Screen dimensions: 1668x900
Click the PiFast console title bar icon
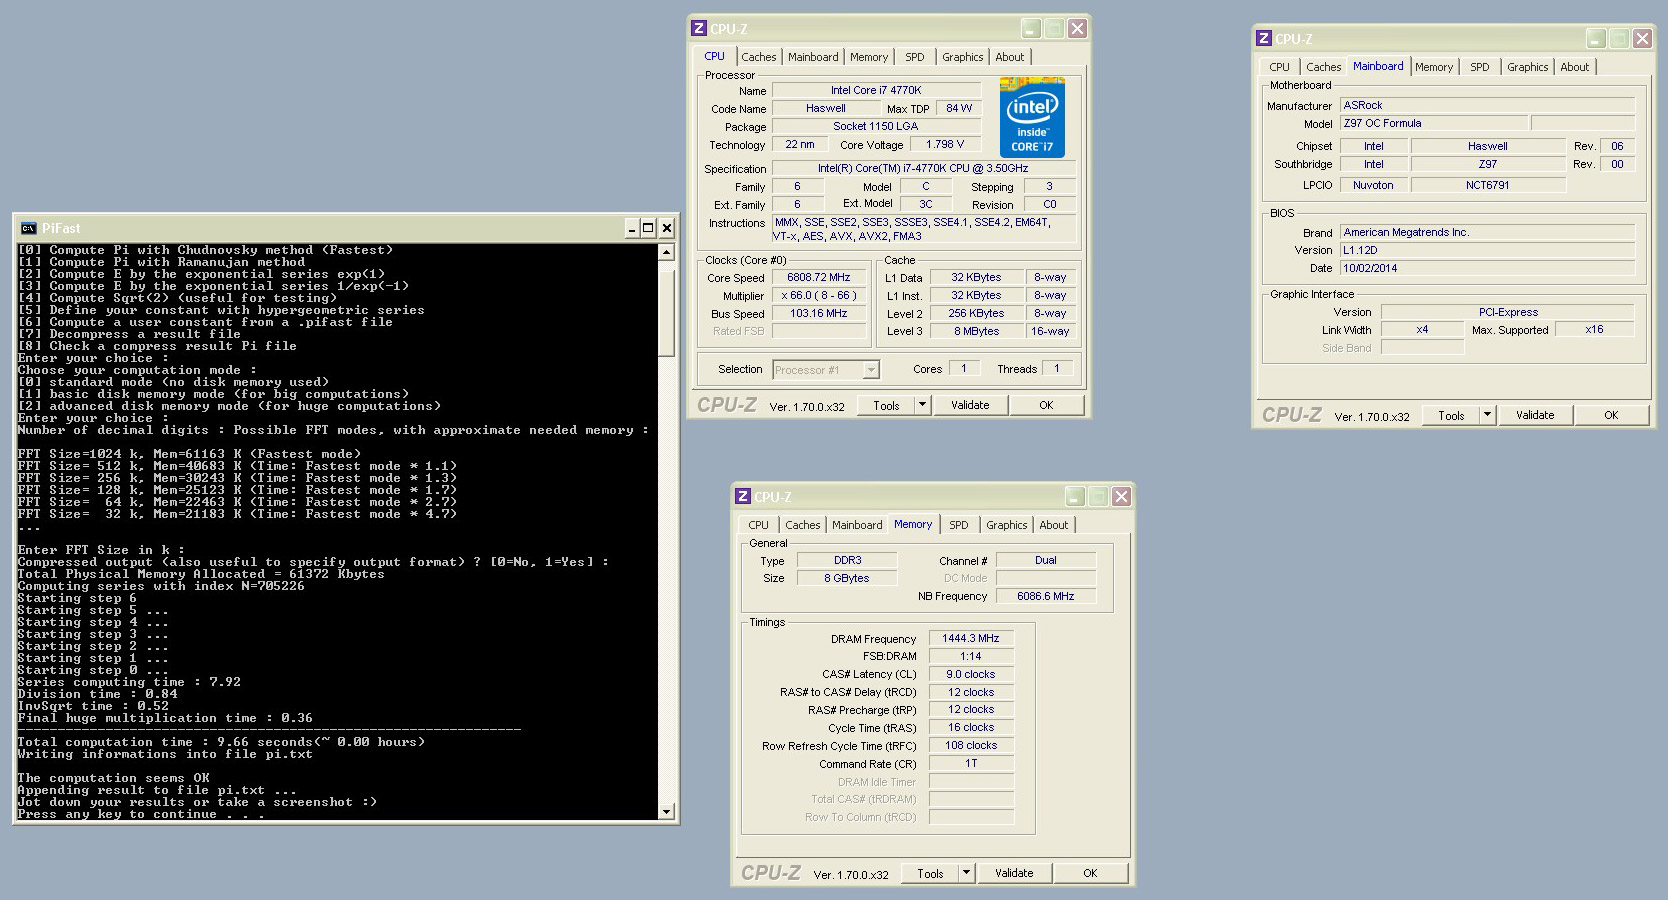[28, 228]
